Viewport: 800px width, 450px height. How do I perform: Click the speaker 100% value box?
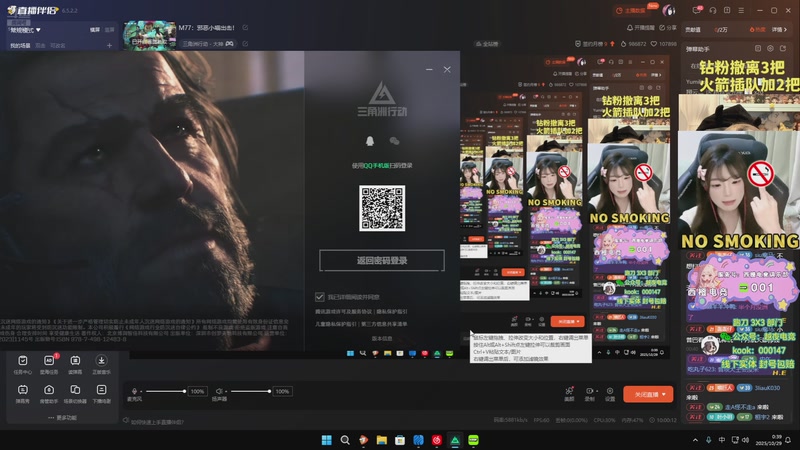pyautogui.click(x=282, y=391)
